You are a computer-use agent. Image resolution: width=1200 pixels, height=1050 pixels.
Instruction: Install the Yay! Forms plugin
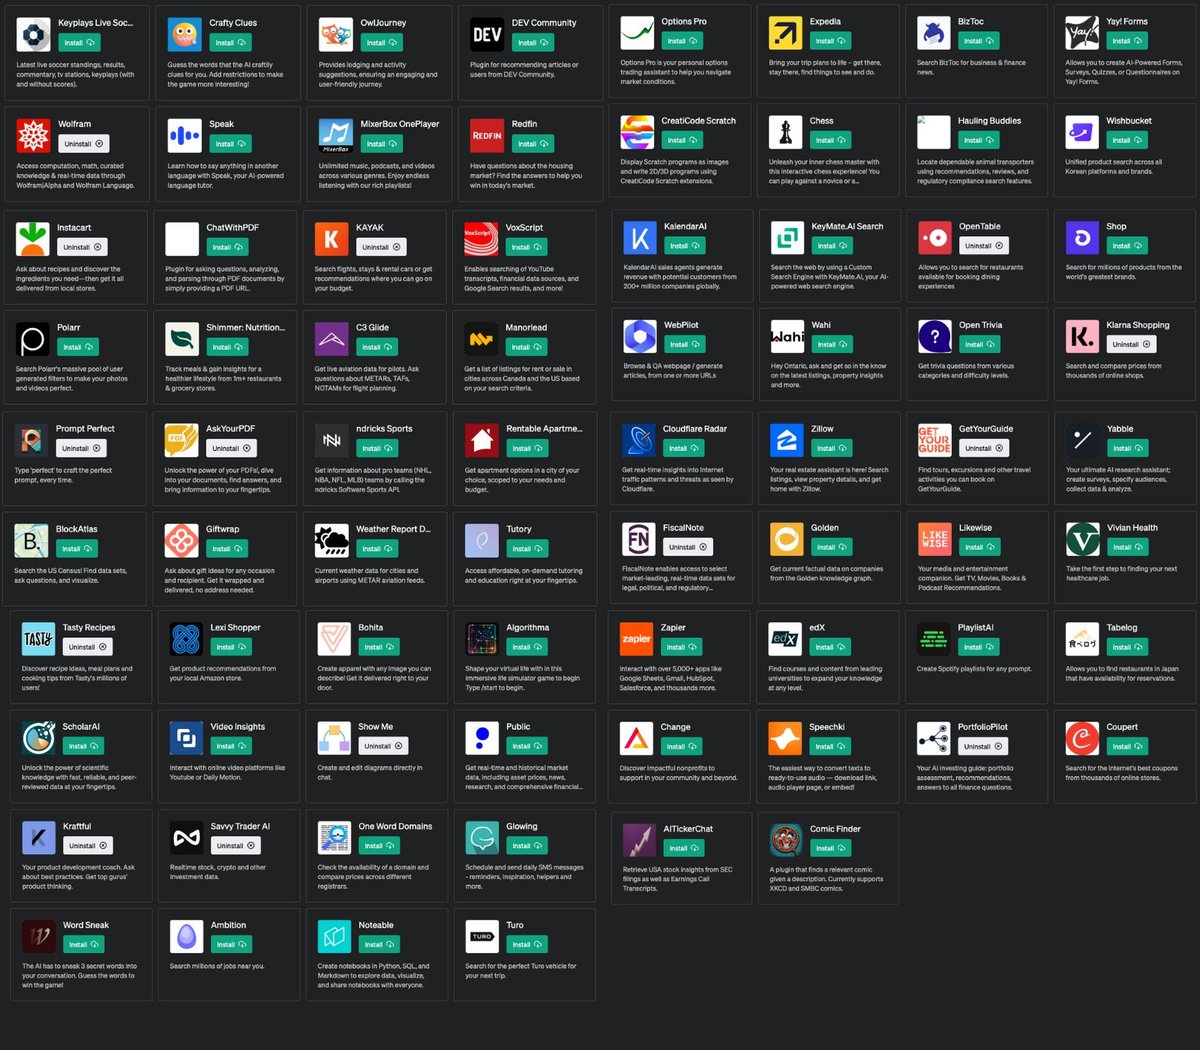point(1127,41)
